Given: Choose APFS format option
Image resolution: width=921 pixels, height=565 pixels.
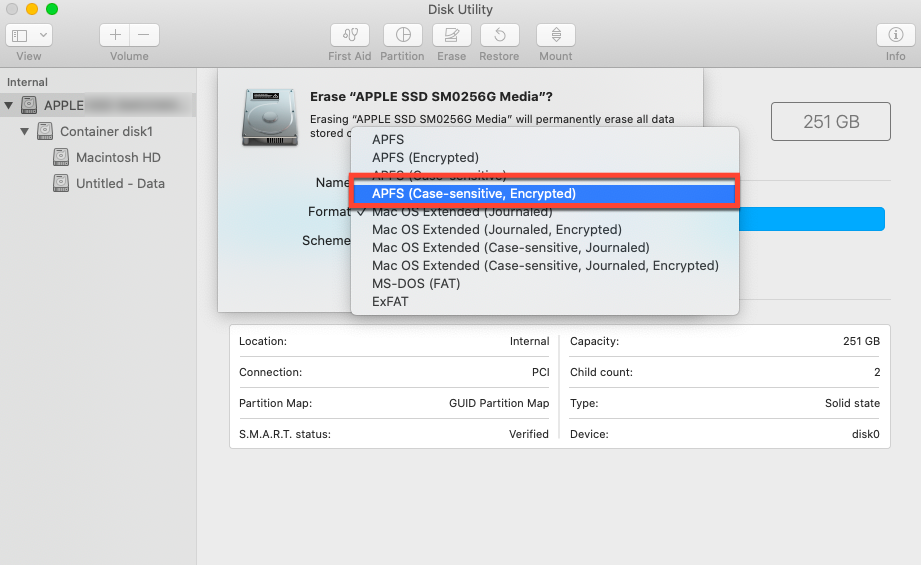Looking at the screenshot, I should [544, 140].
